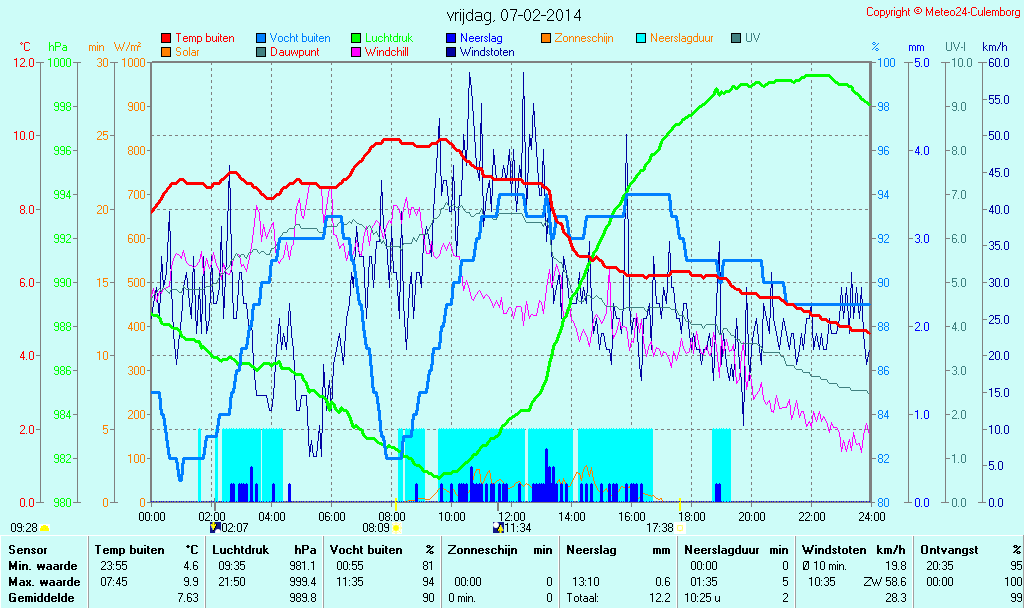Click the Sensor column header in table
Viewport: 1026px width, 608px height.
click(26, 549)
